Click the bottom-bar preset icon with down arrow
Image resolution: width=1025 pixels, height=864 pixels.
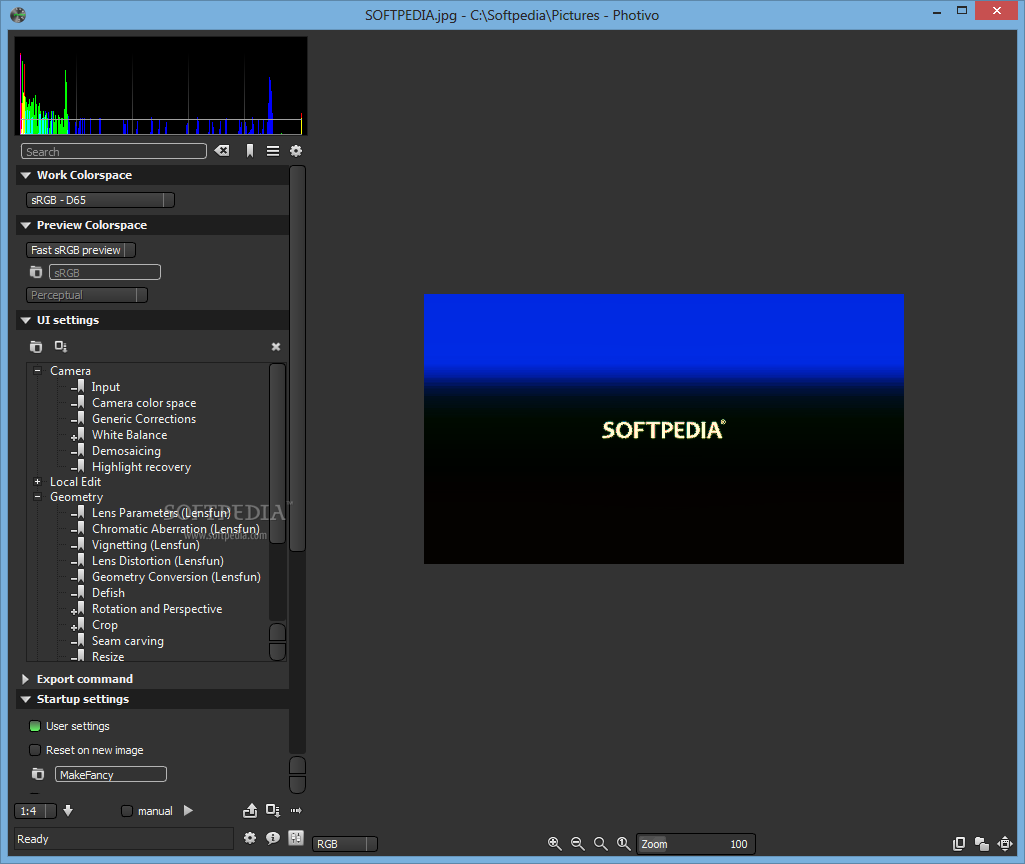pos(273,810)
